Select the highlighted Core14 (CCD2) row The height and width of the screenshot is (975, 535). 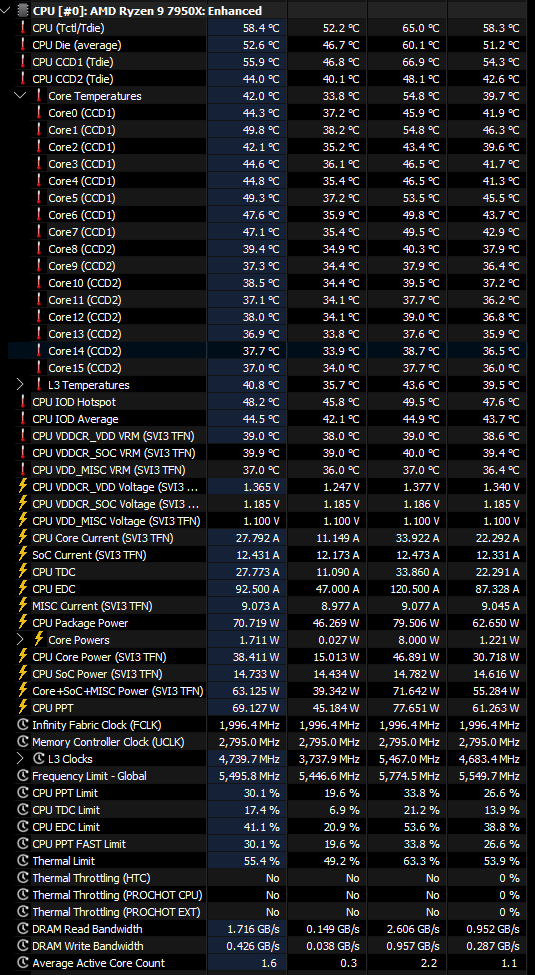click(268, 351)
